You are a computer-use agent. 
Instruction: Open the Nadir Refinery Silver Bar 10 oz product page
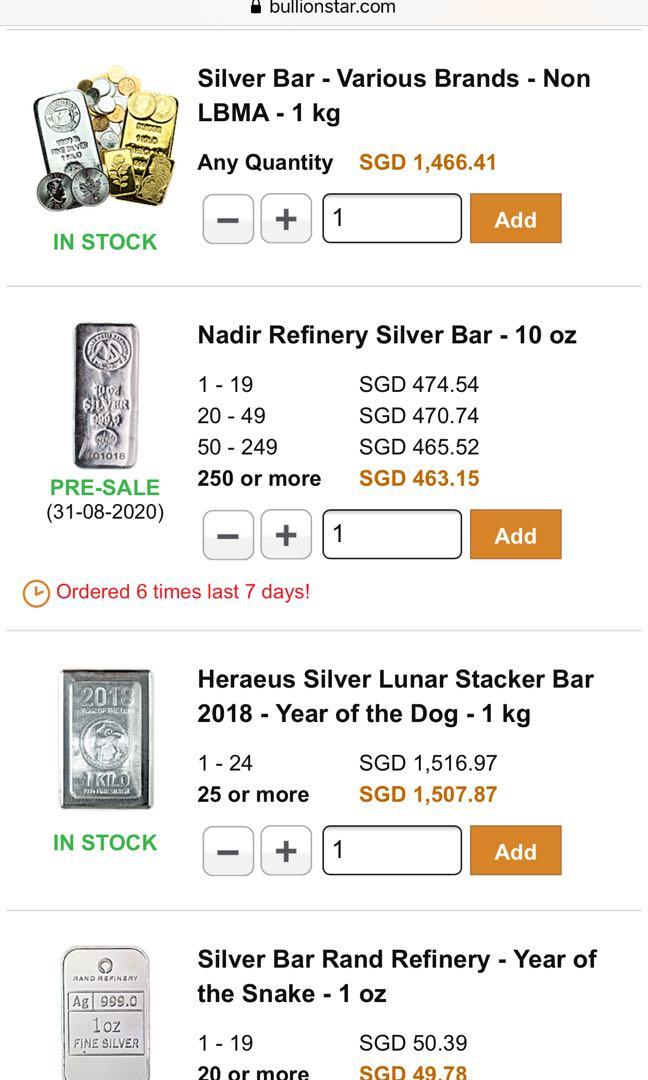[x=386, y=335]
